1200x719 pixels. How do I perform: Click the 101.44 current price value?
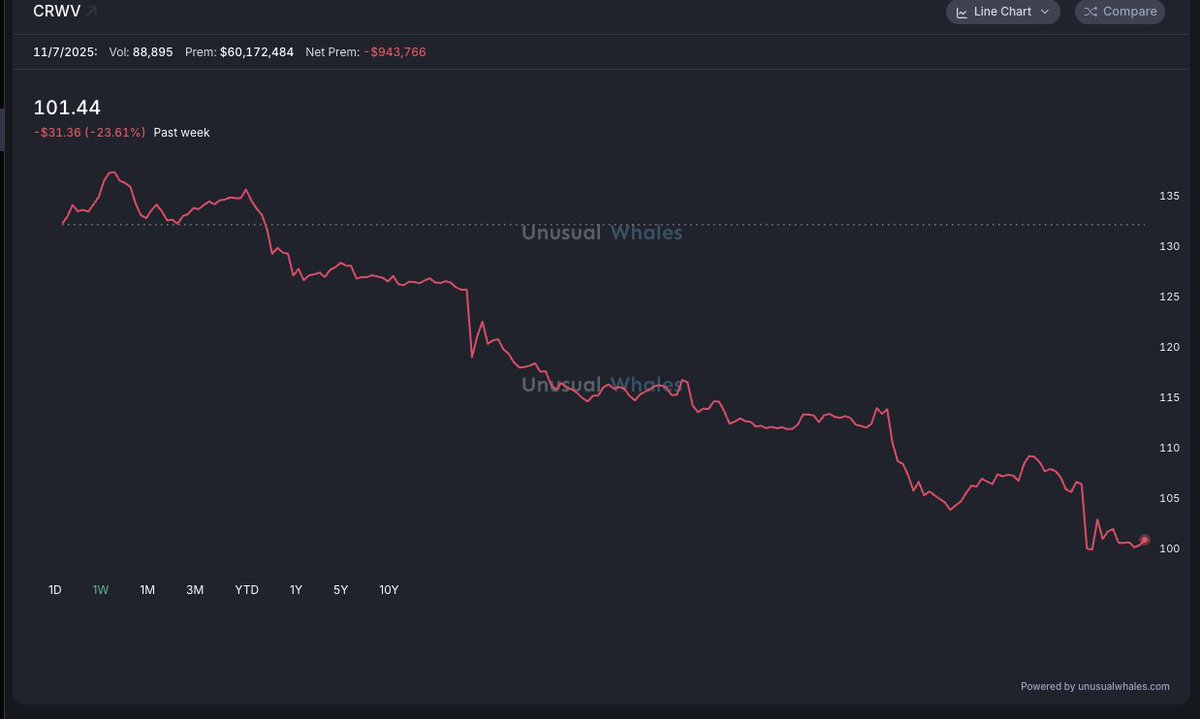click(x=67, y=108)
